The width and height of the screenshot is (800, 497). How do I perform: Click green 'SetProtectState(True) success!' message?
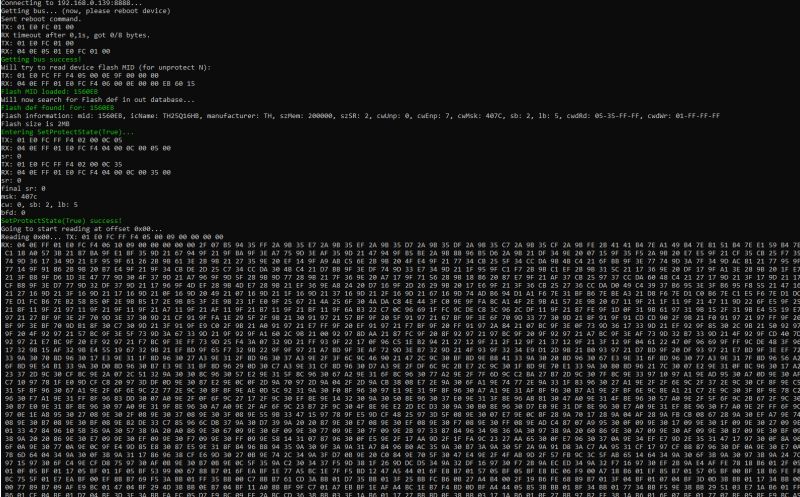62,221
